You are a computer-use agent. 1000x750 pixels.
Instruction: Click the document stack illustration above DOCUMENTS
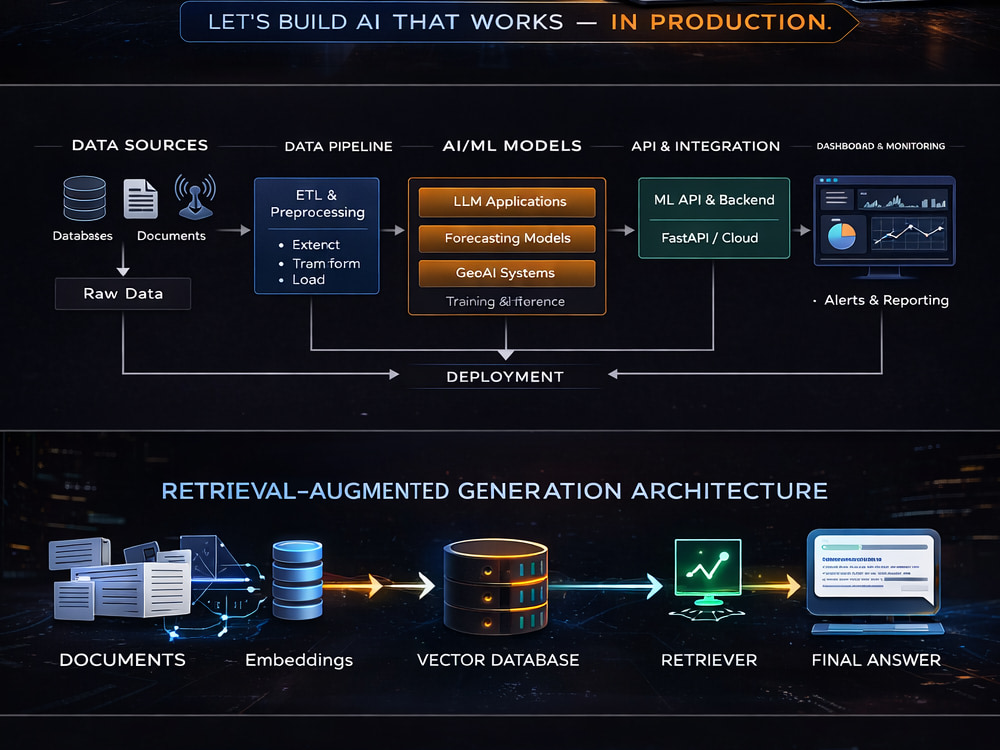point(121,579)
